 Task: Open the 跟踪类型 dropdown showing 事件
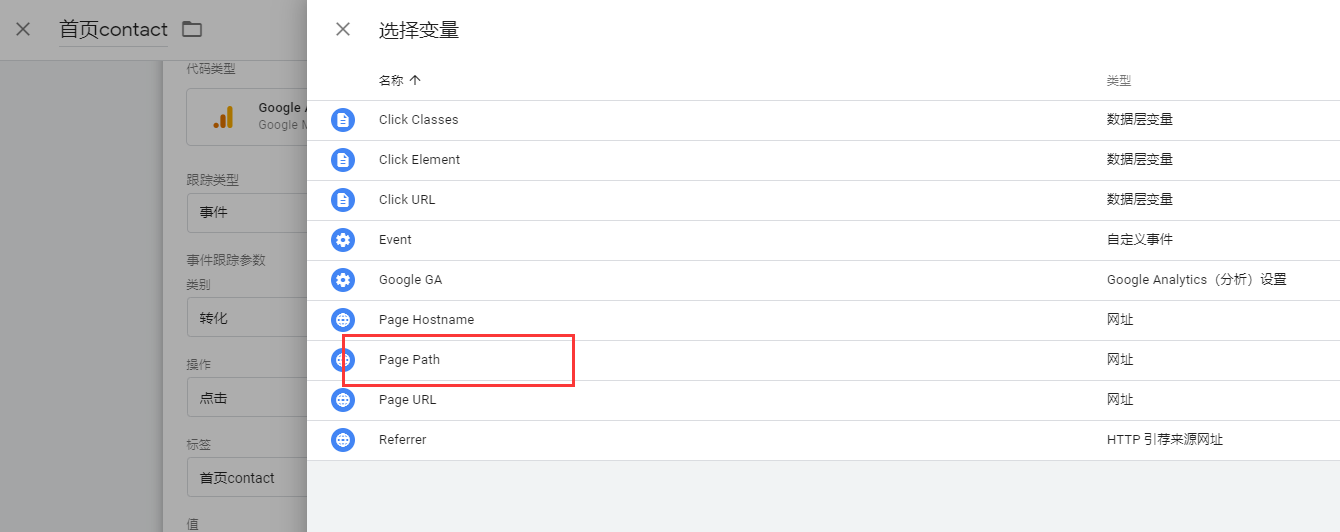246,213
